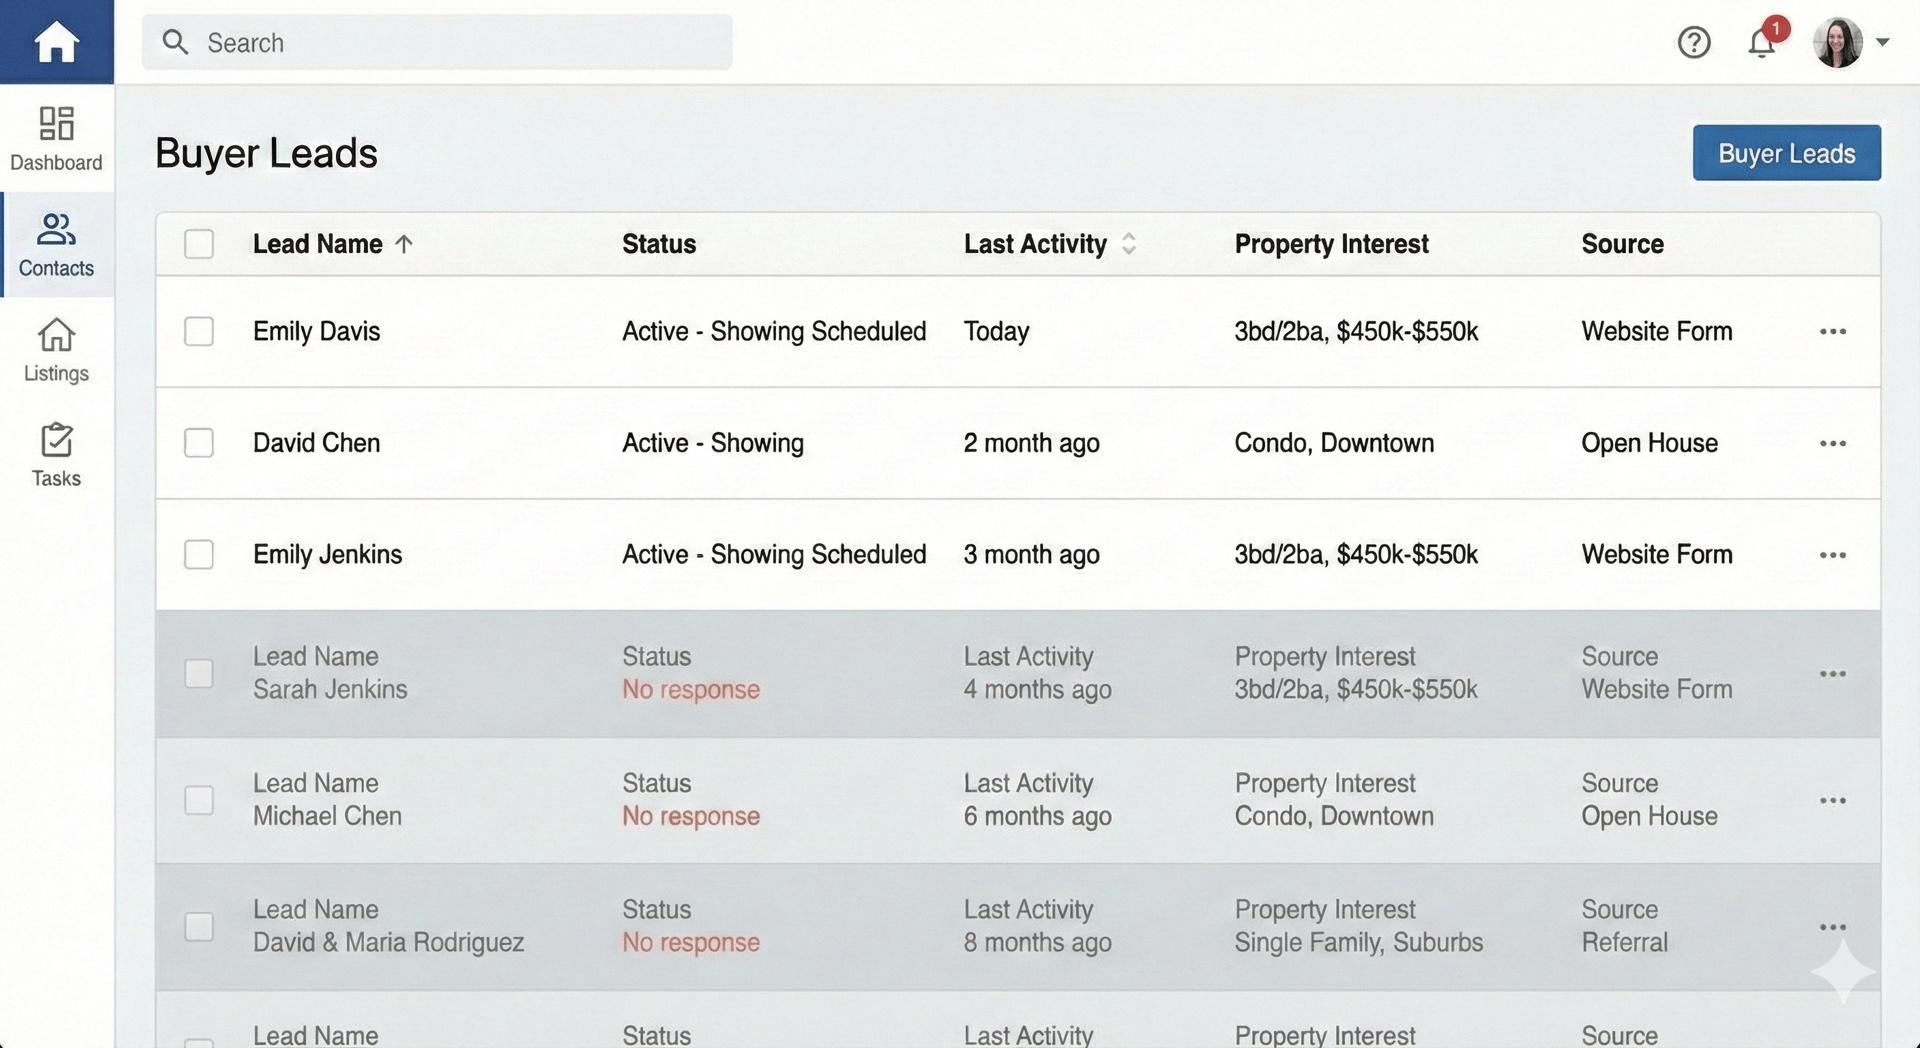Open more options for Emily Davis
This screenshot has width=1920, height=1048.
pos(1832,331)
